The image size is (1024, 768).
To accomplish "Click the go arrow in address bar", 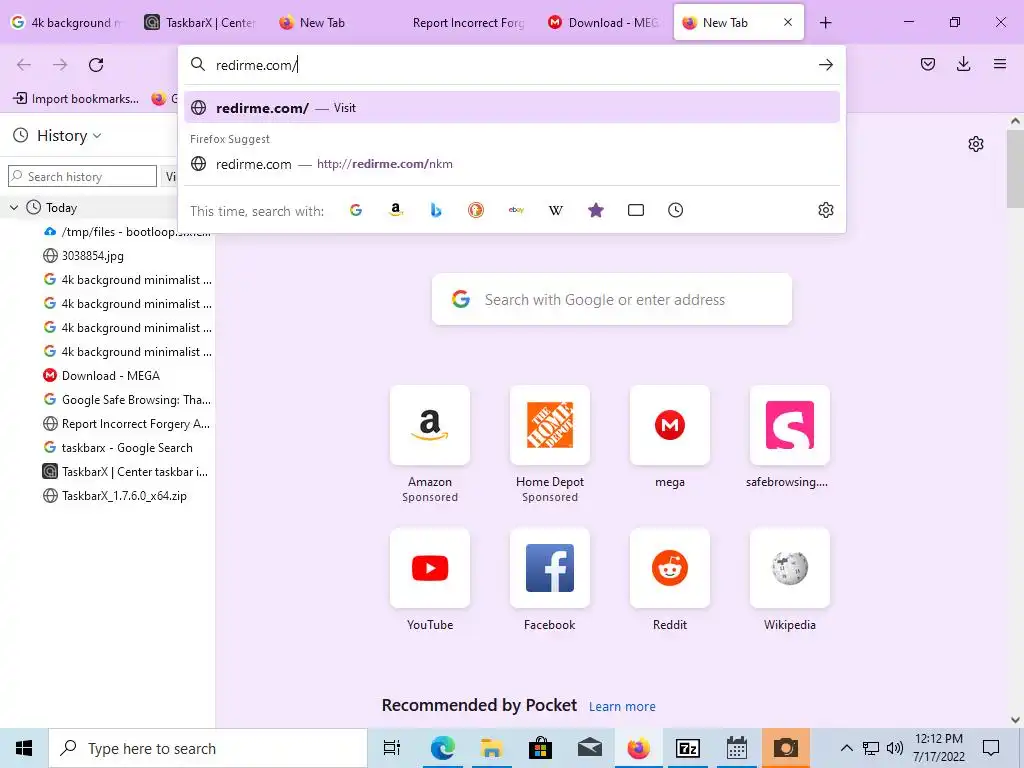I will 825,65.
